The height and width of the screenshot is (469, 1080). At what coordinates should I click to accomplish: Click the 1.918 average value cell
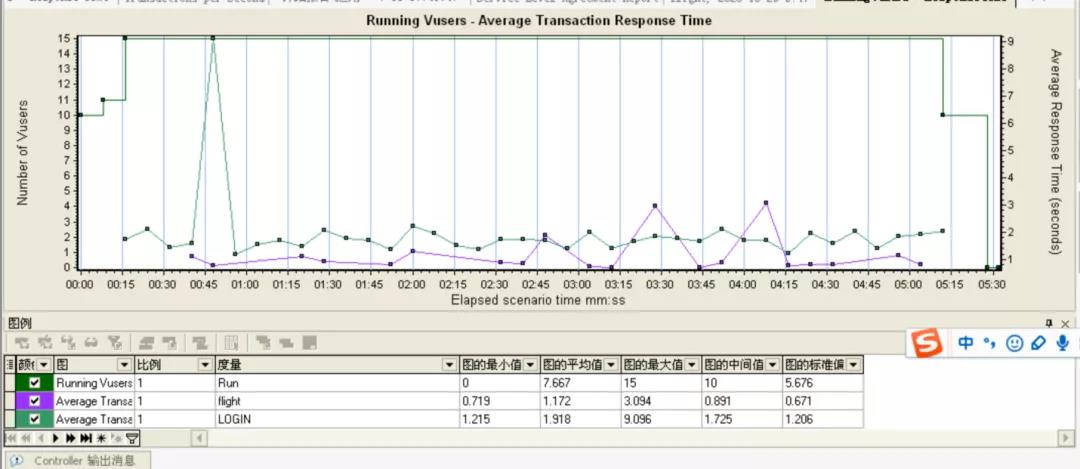click(x=580, y=419)
